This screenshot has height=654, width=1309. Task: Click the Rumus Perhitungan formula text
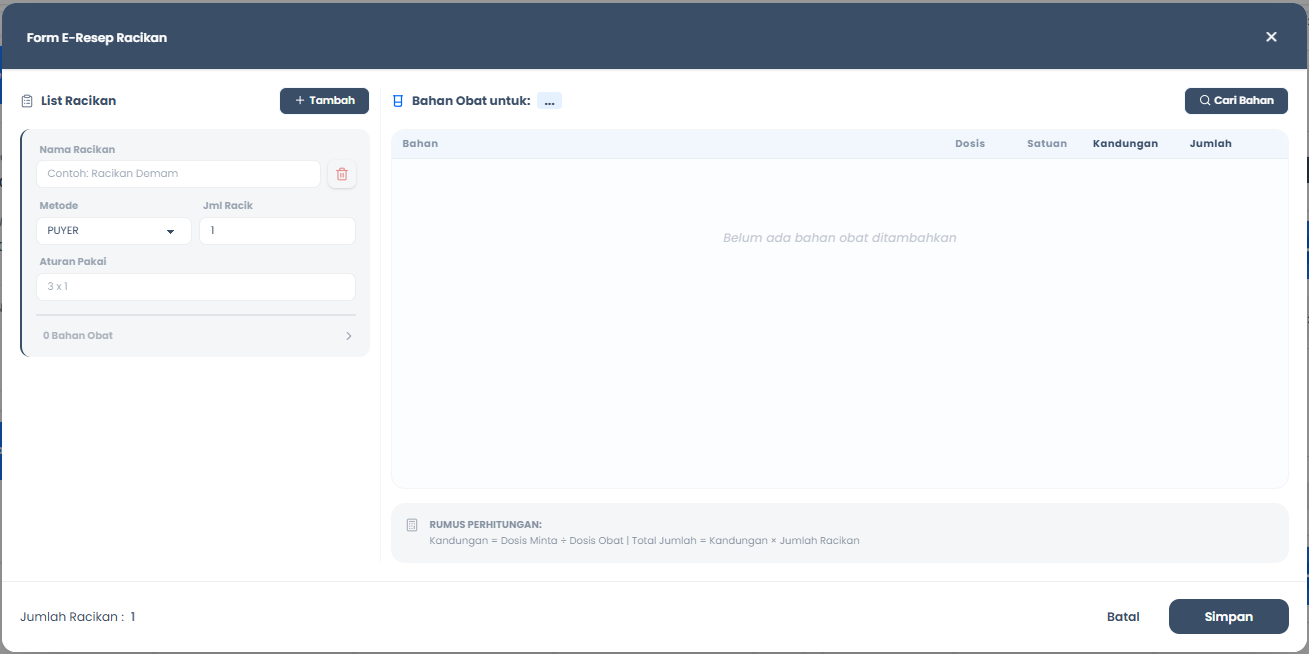pos(644,541)
